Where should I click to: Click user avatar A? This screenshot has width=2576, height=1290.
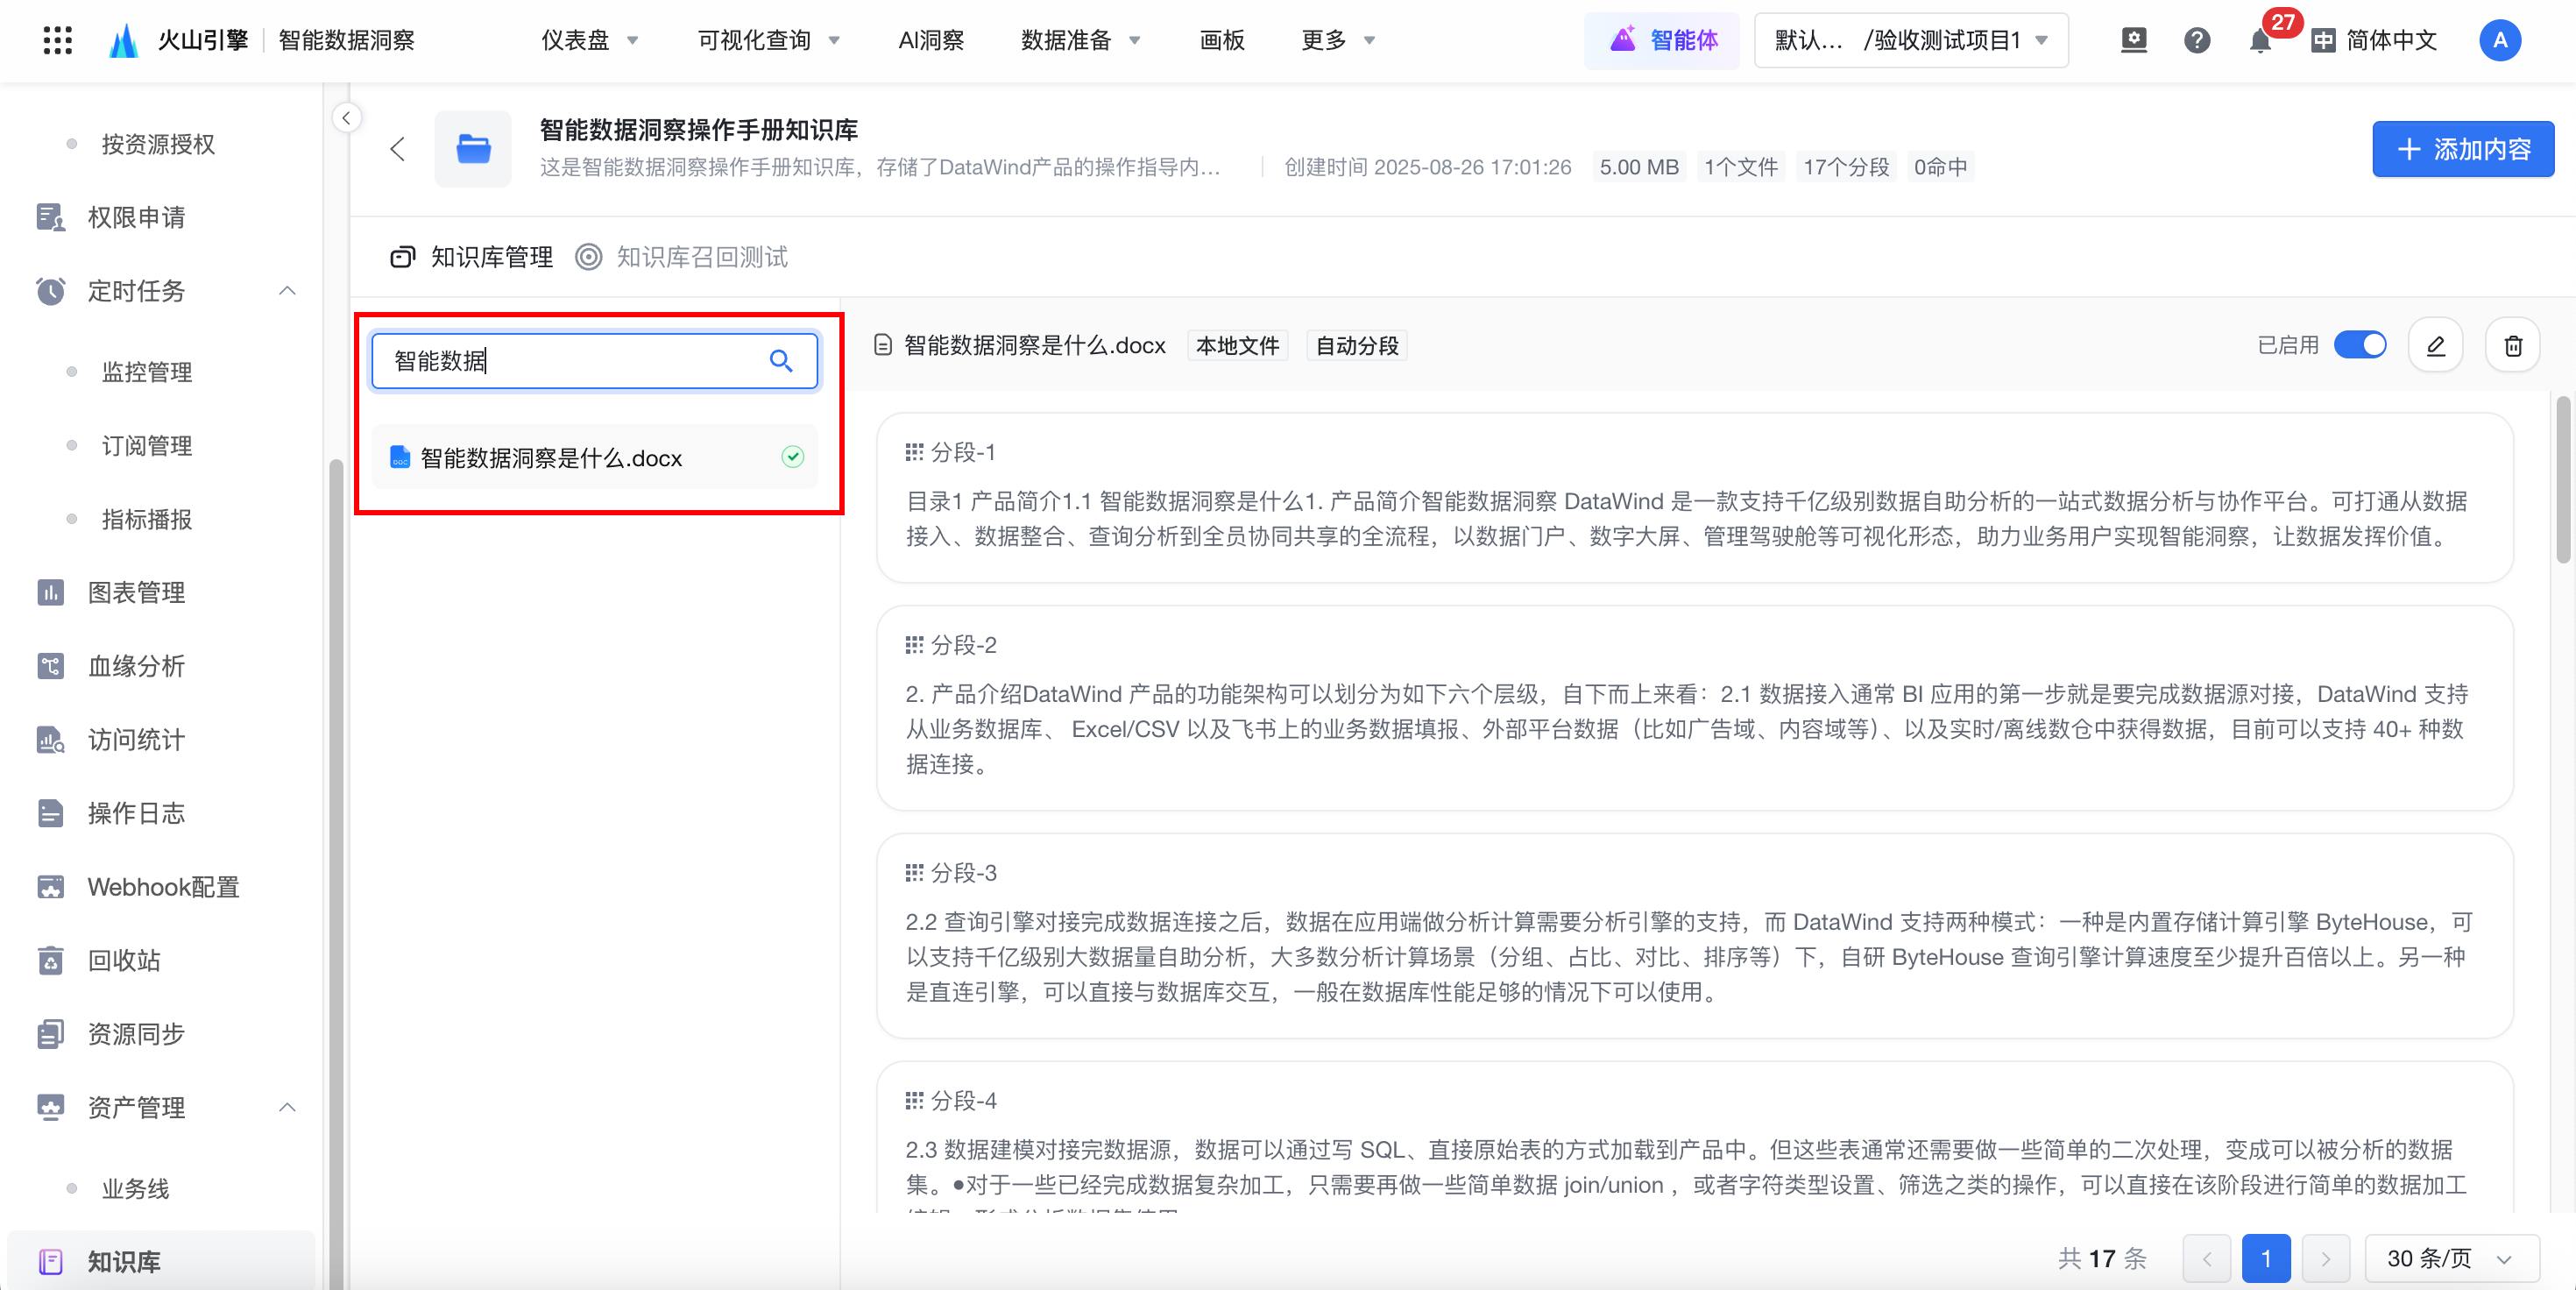(x=2499, y=41)
